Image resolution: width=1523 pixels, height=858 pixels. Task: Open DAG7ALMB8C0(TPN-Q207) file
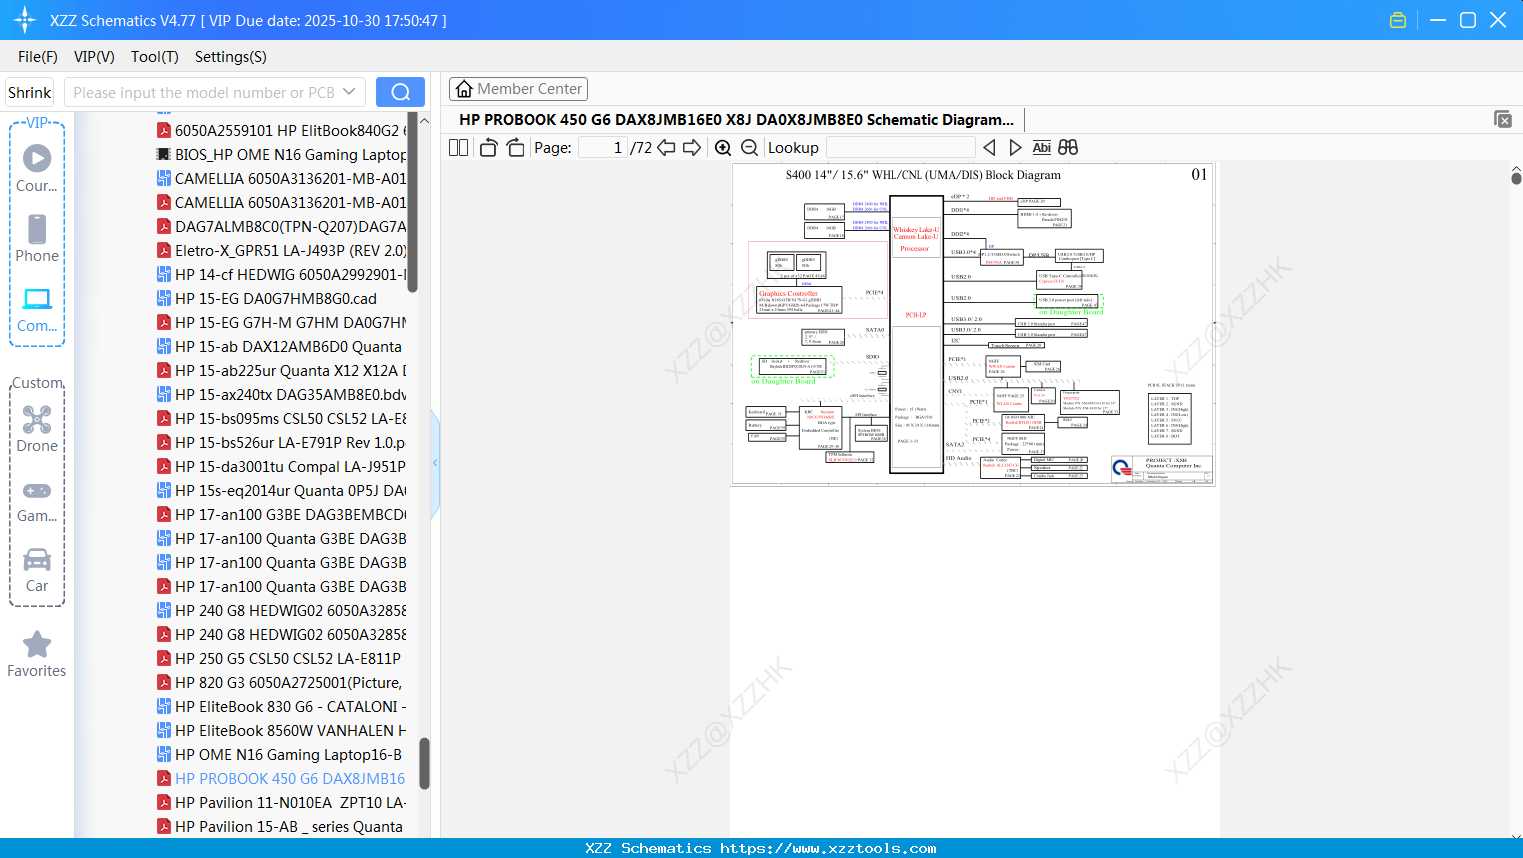point(281,226)
